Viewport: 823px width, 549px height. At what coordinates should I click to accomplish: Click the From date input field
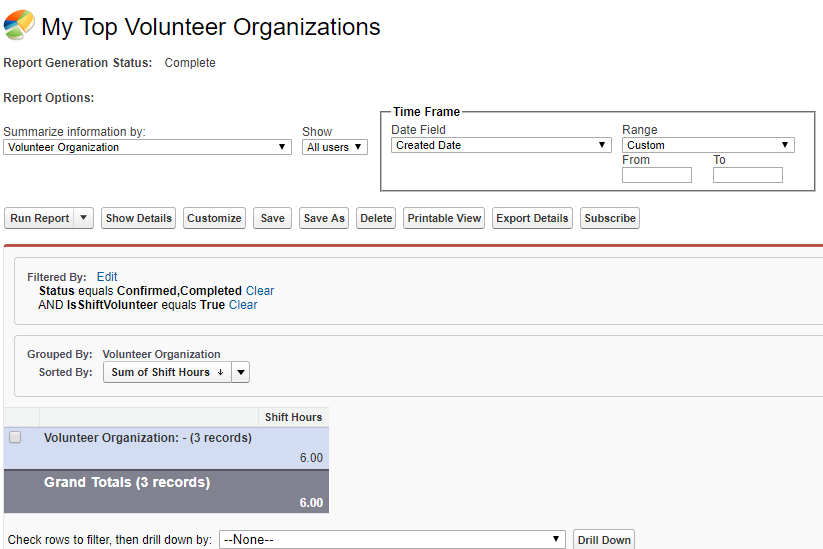(656, 175)
